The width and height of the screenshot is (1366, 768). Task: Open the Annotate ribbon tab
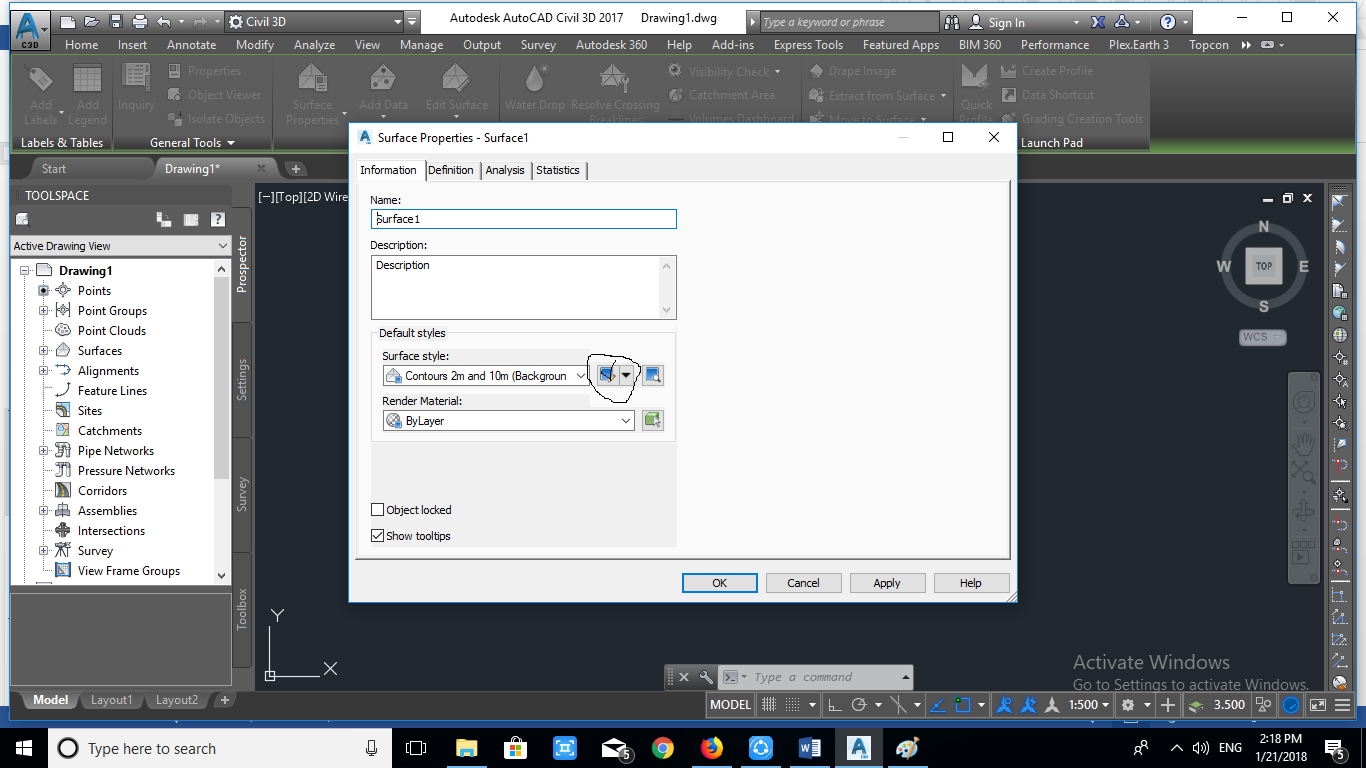point(191,45)
